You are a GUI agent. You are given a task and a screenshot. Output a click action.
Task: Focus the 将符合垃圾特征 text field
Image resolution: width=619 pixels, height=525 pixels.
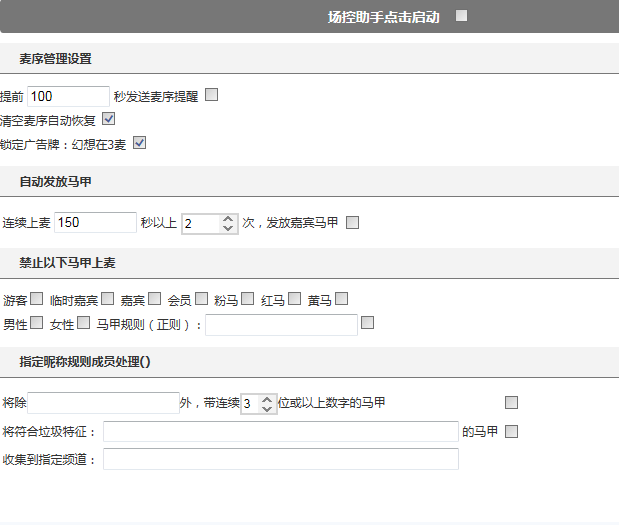point(280,431)
